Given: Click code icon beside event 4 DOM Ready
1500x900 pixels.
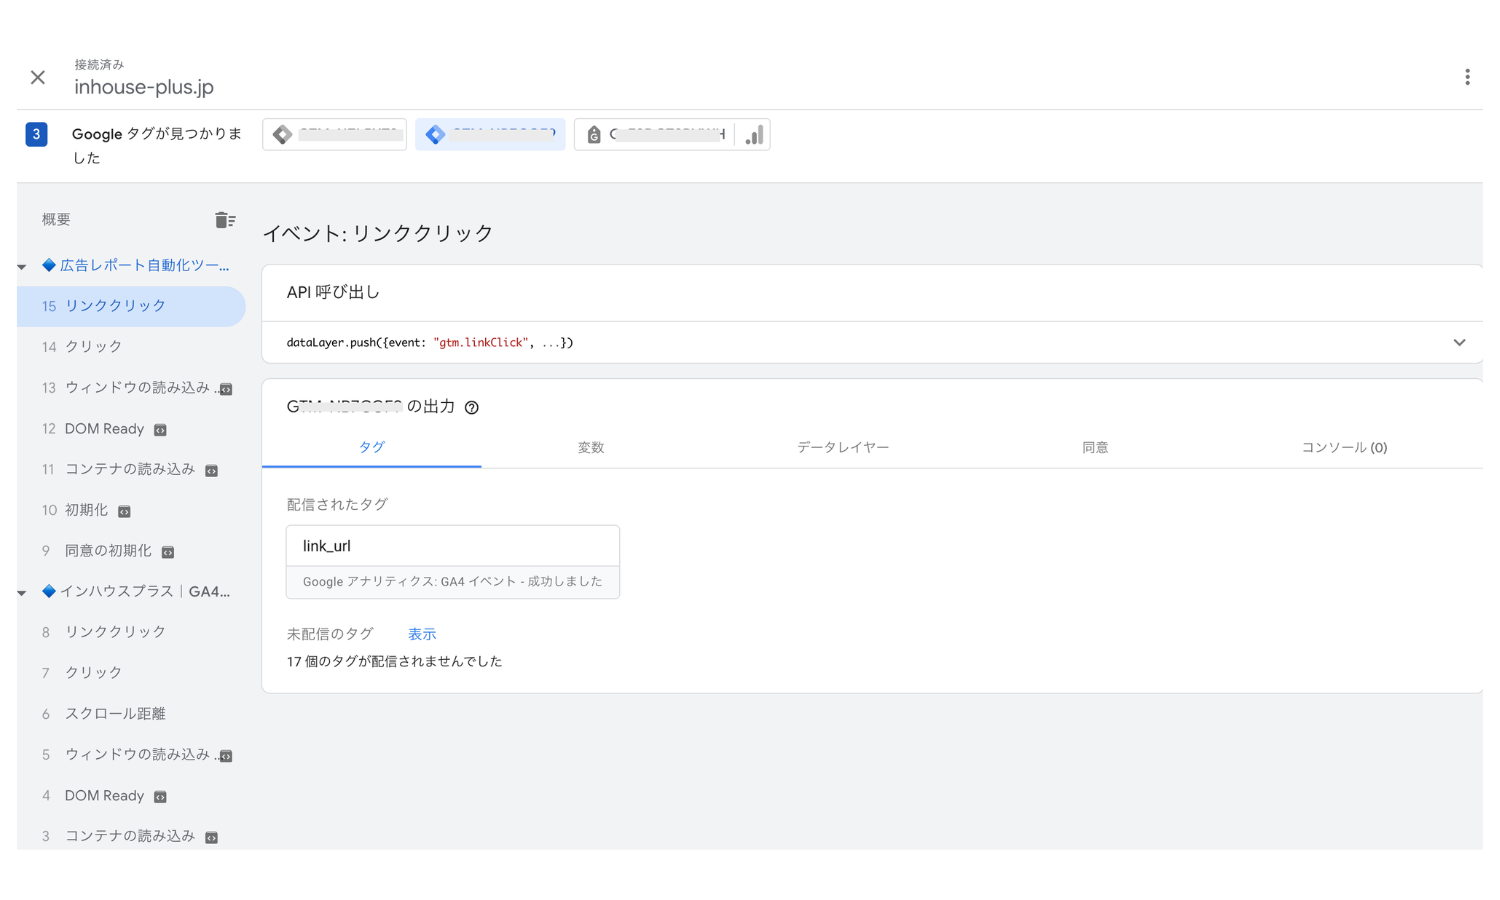Looking at the screenshot, I should pyautogui.click(x=160, y=797).
